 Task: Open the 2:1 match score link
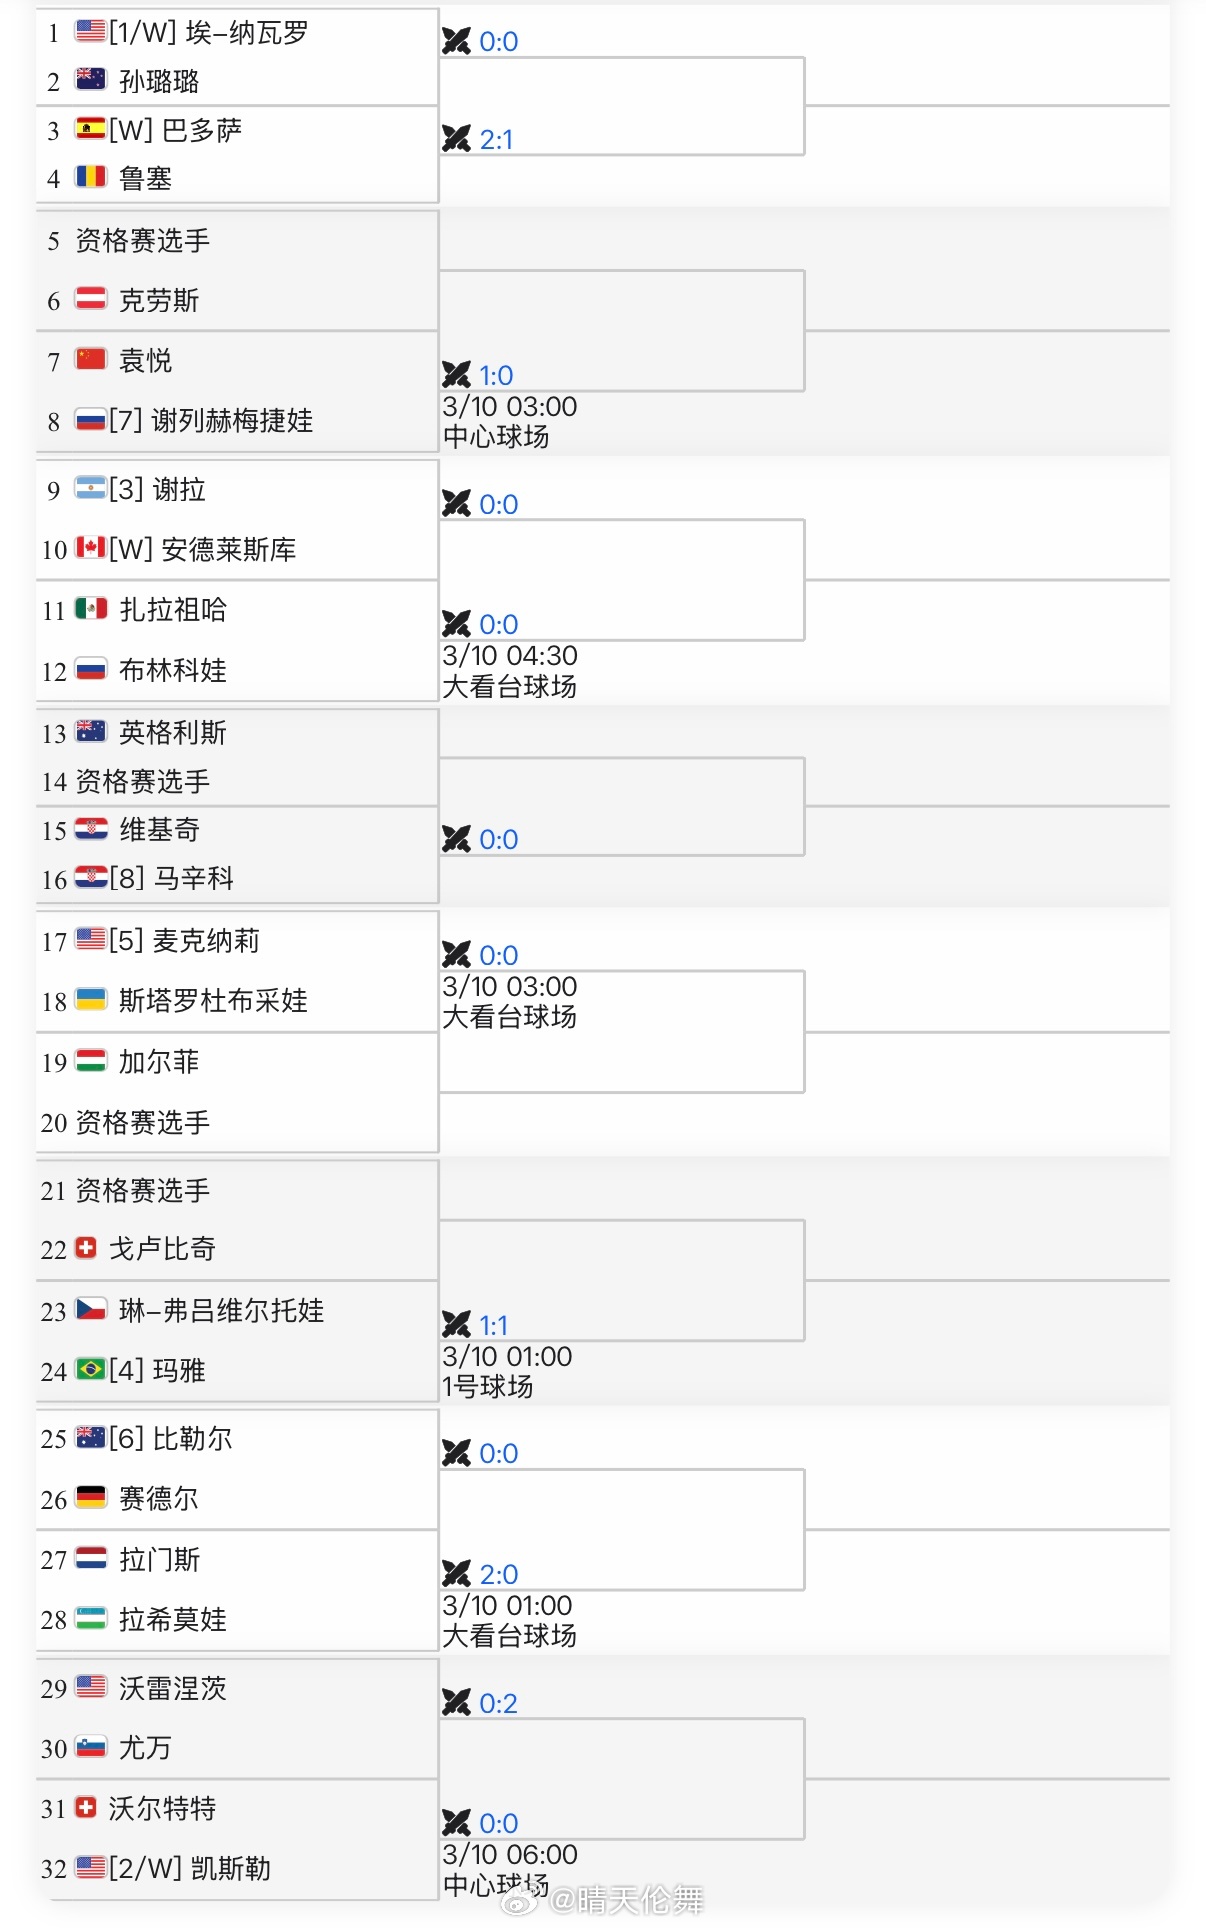(x=496, y=140)
